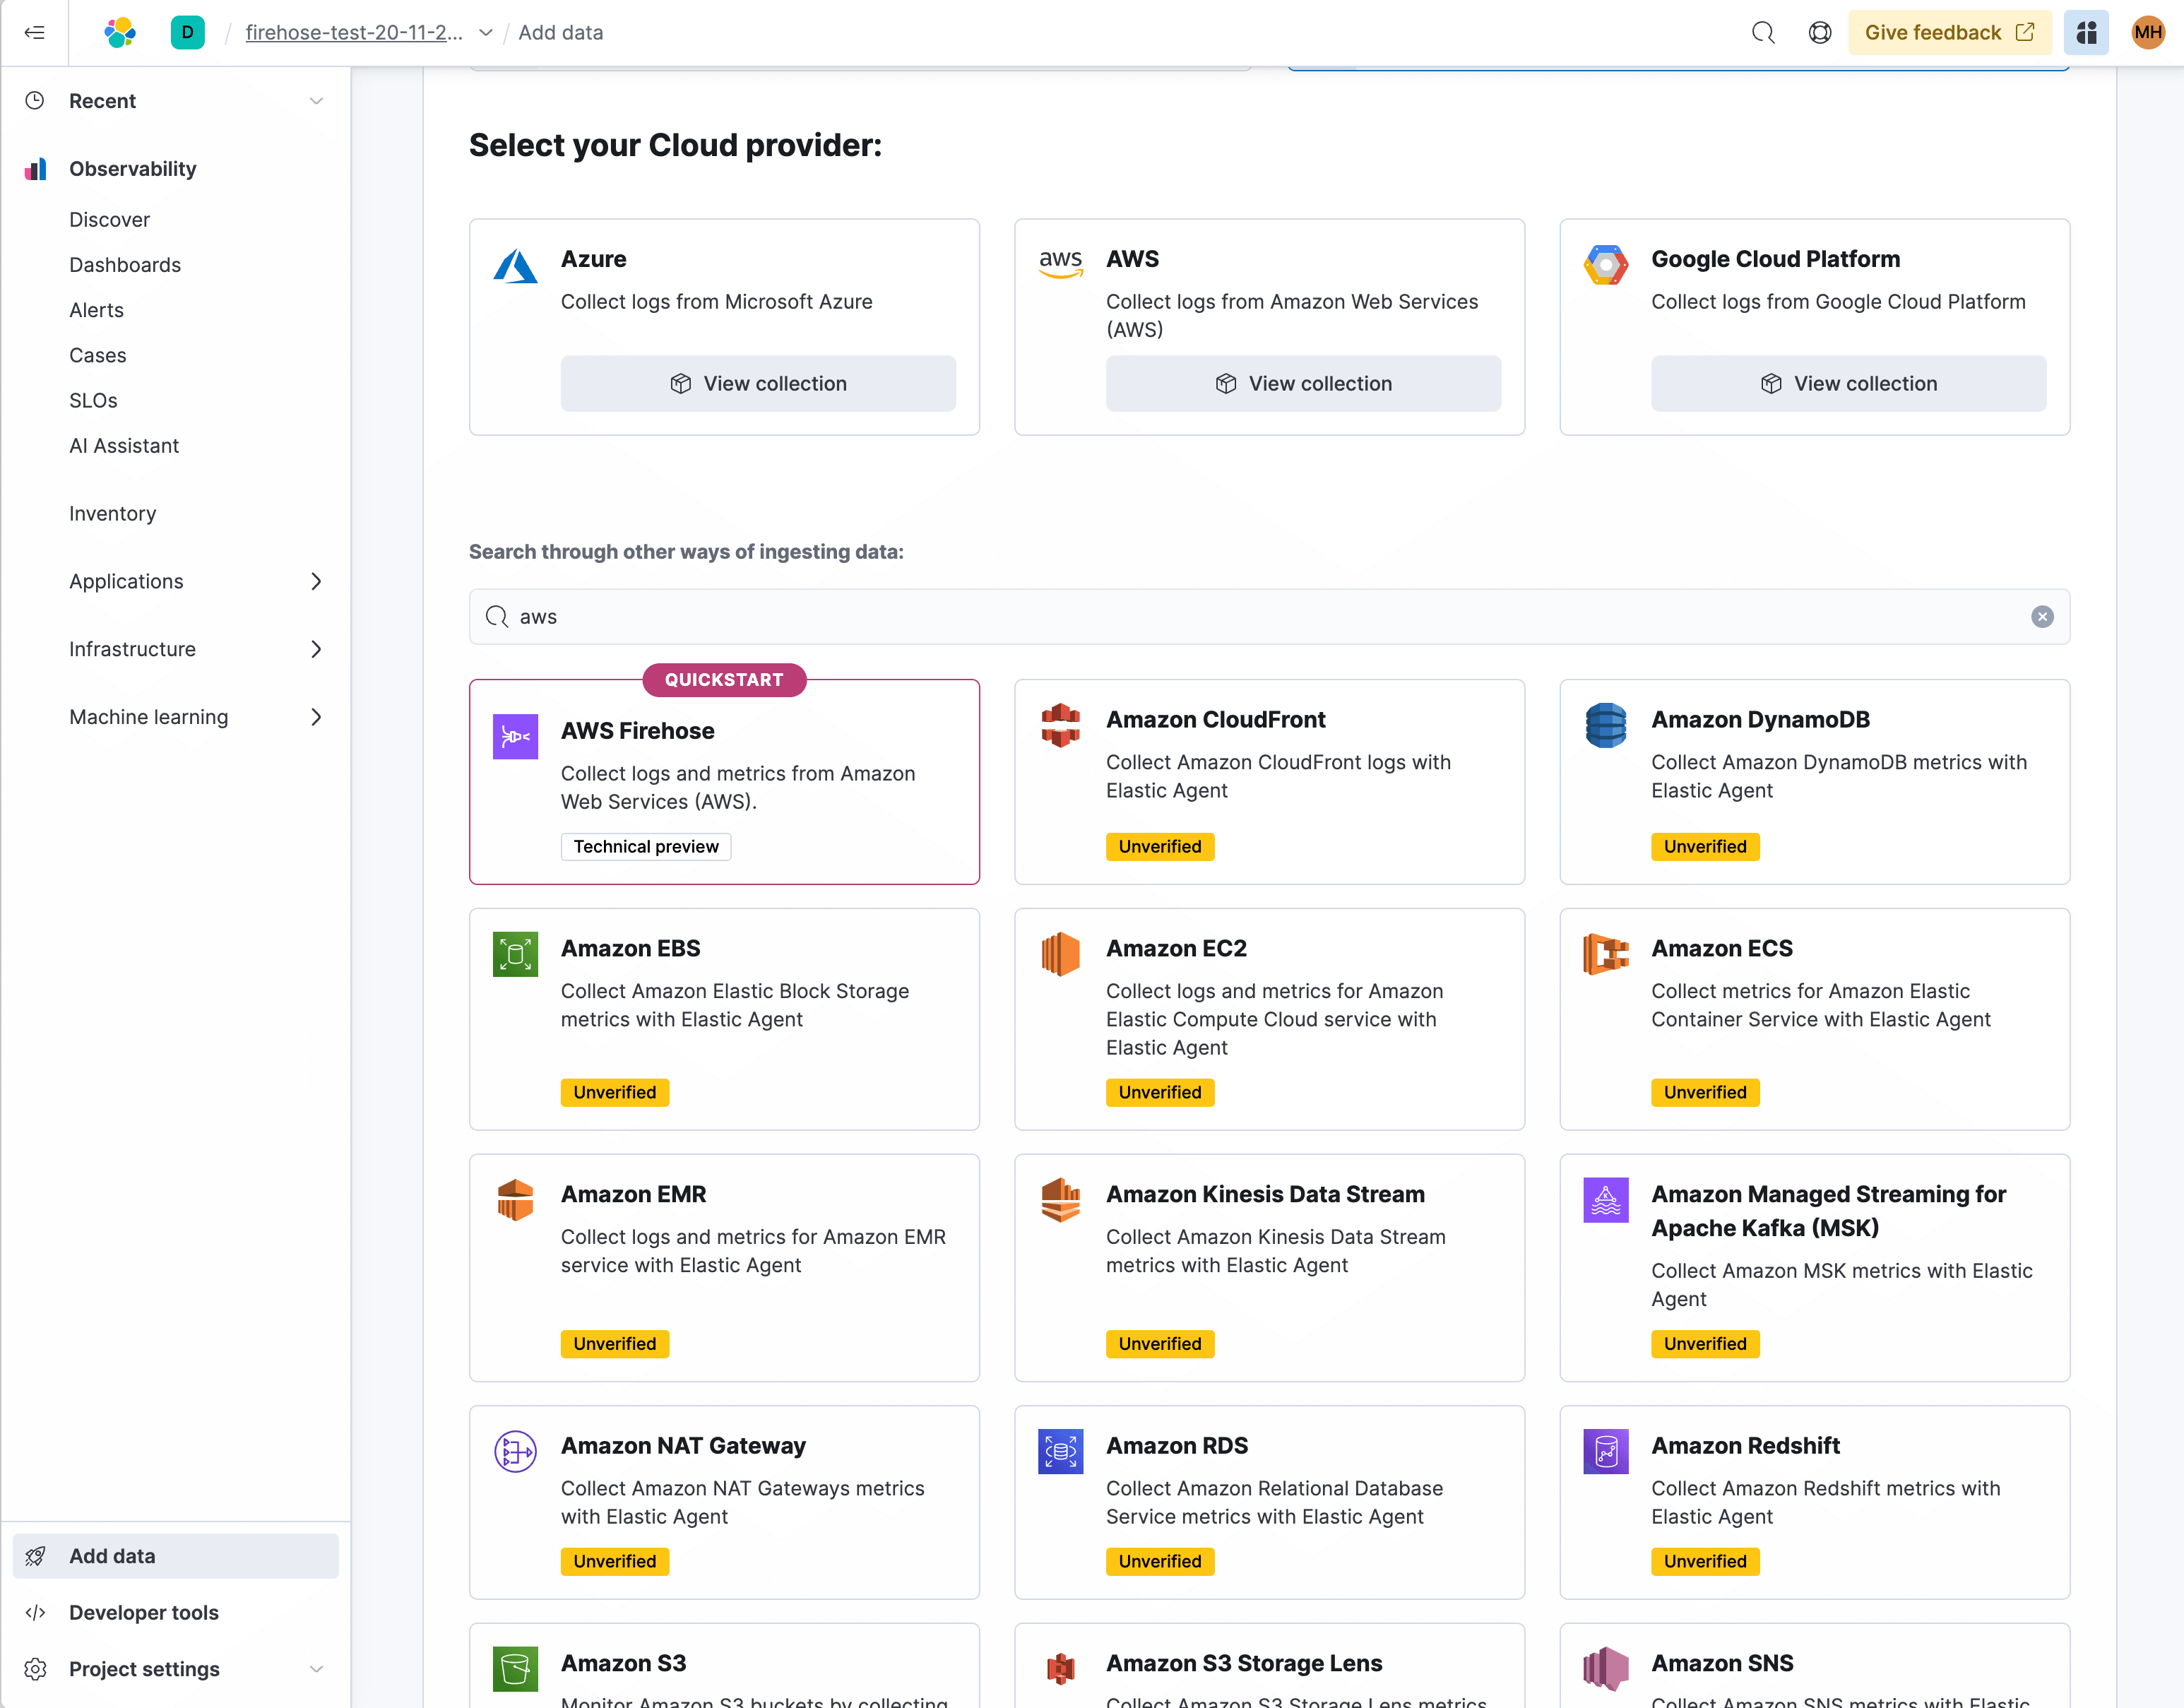The height and width of the screenshot is (1708, 2184).
Task: Click the MH user avatar
Action: (2147, 32)
